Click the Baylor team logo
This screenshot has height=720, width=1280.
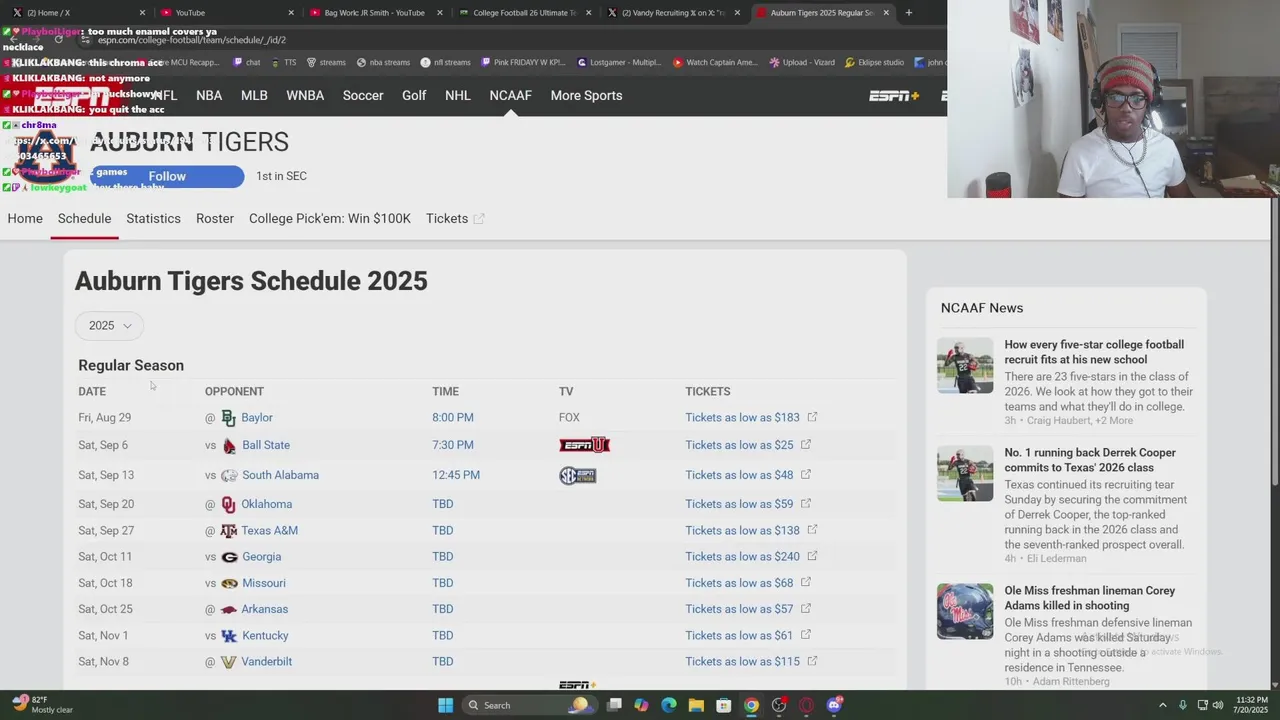(228, 418)
